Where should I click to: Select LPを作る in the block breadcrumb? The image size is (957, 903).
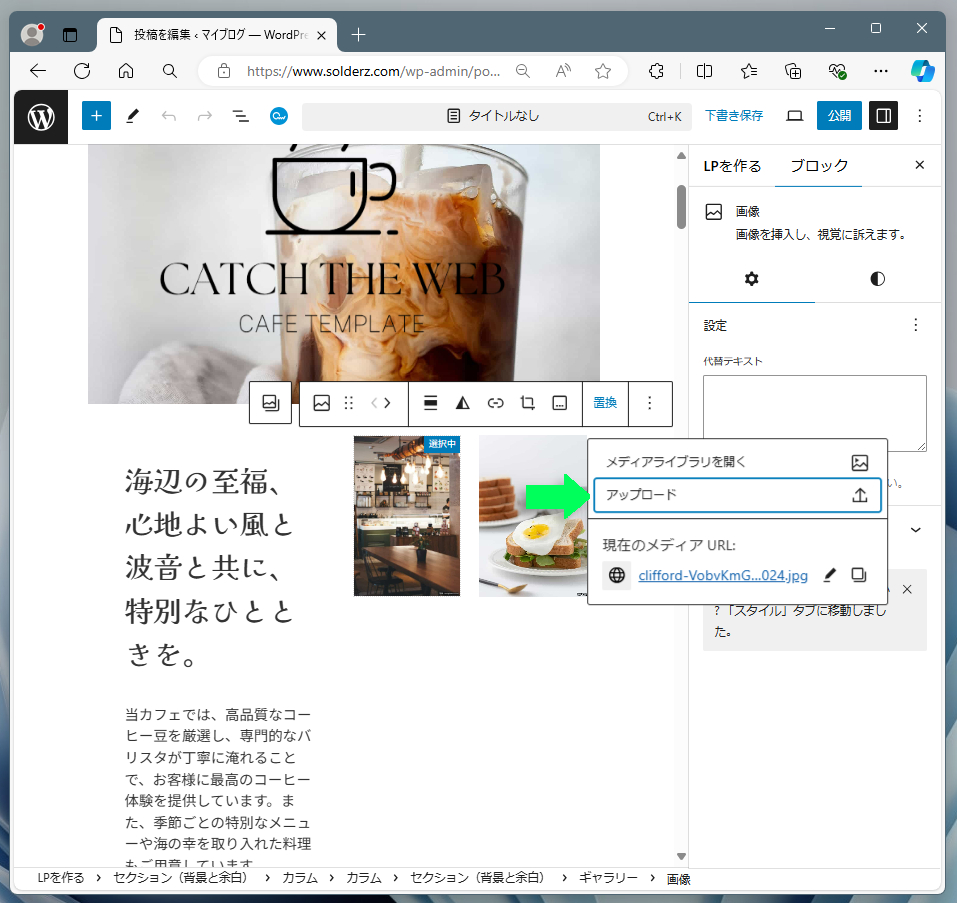tap(61, 878)
